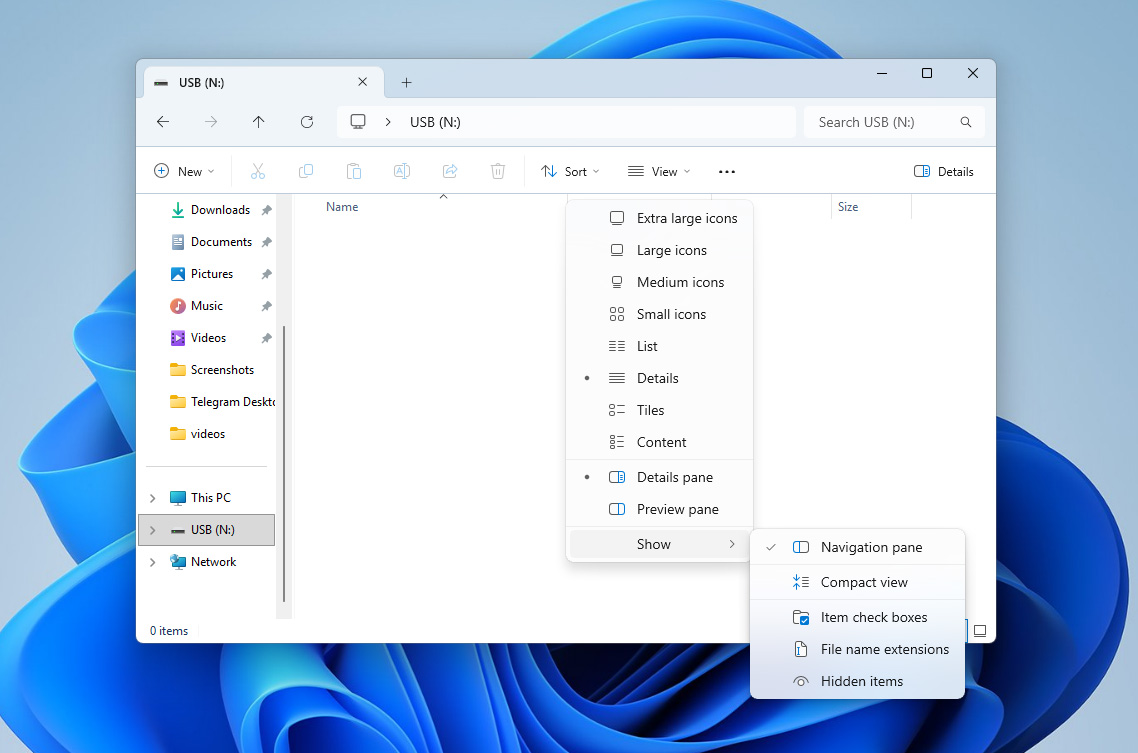Choose Preview pane from the View menu
This screenshot has height=753, width=1138.
tap(678, 509)
